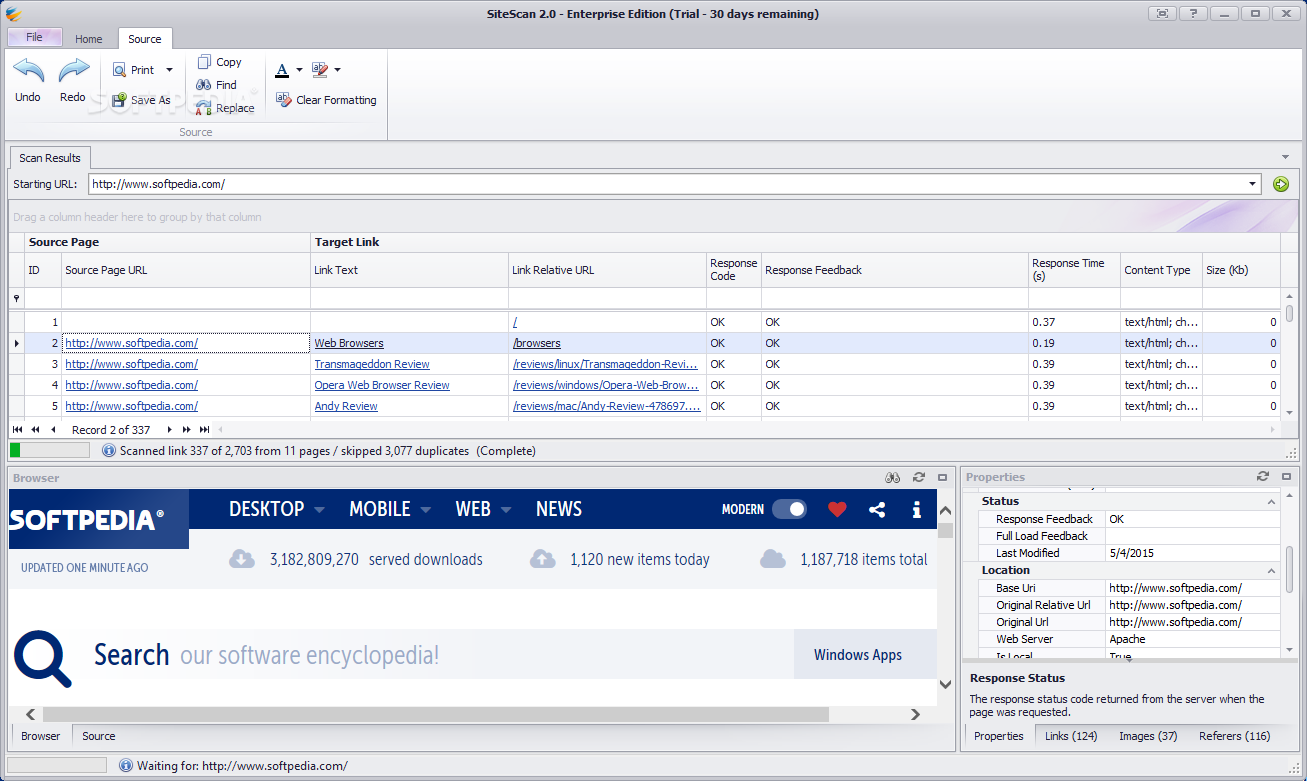
Task: Open the highlight color dropdown arrow
Action: click(x=337, y=70)
